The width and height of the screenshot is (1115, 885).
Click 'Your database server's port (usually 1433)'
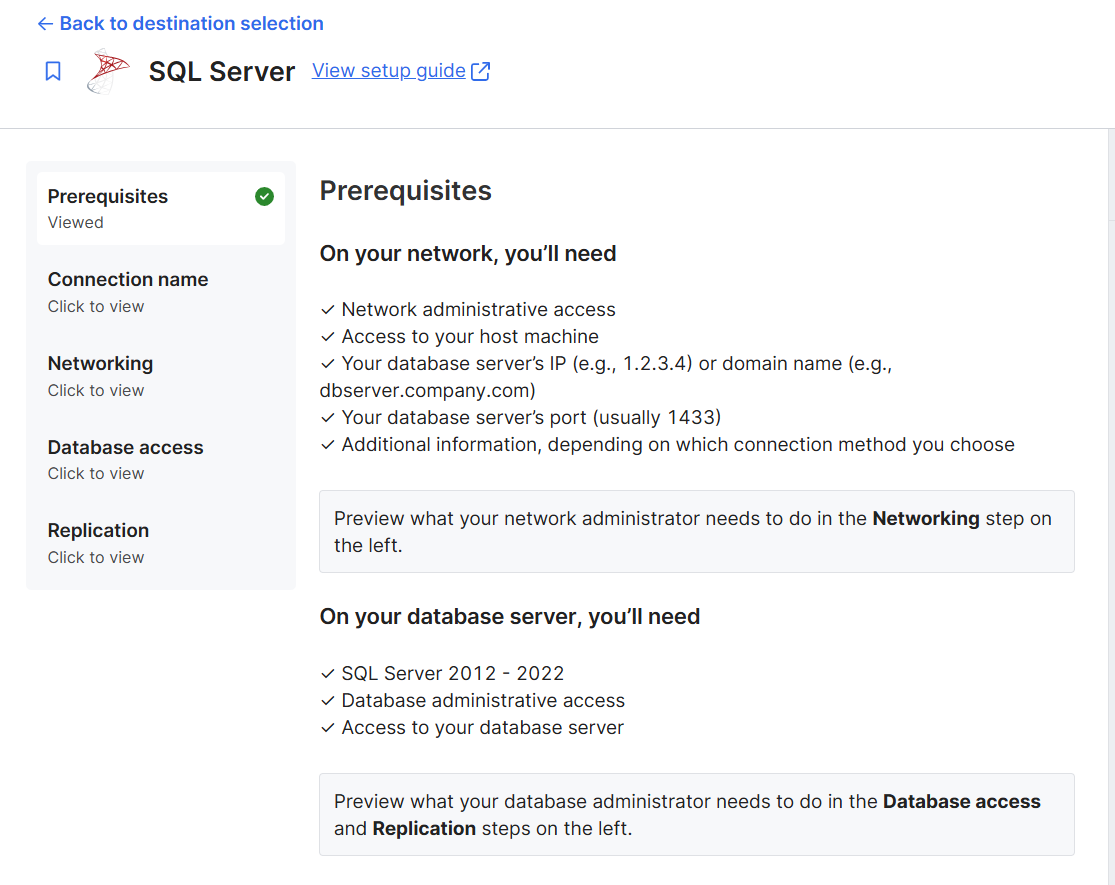pos(521,417)
